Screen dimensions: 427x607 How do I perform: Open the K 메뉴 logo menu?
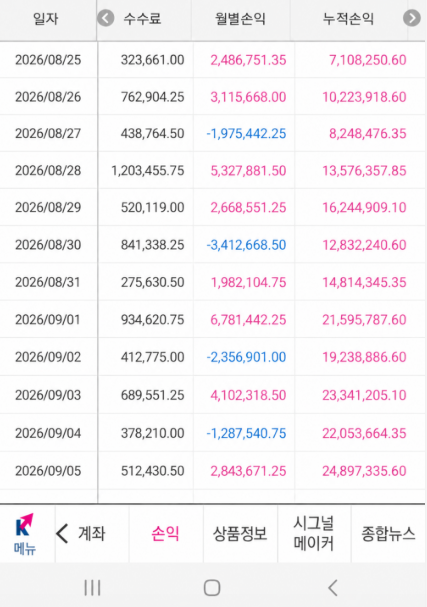(x=25, y=534)
